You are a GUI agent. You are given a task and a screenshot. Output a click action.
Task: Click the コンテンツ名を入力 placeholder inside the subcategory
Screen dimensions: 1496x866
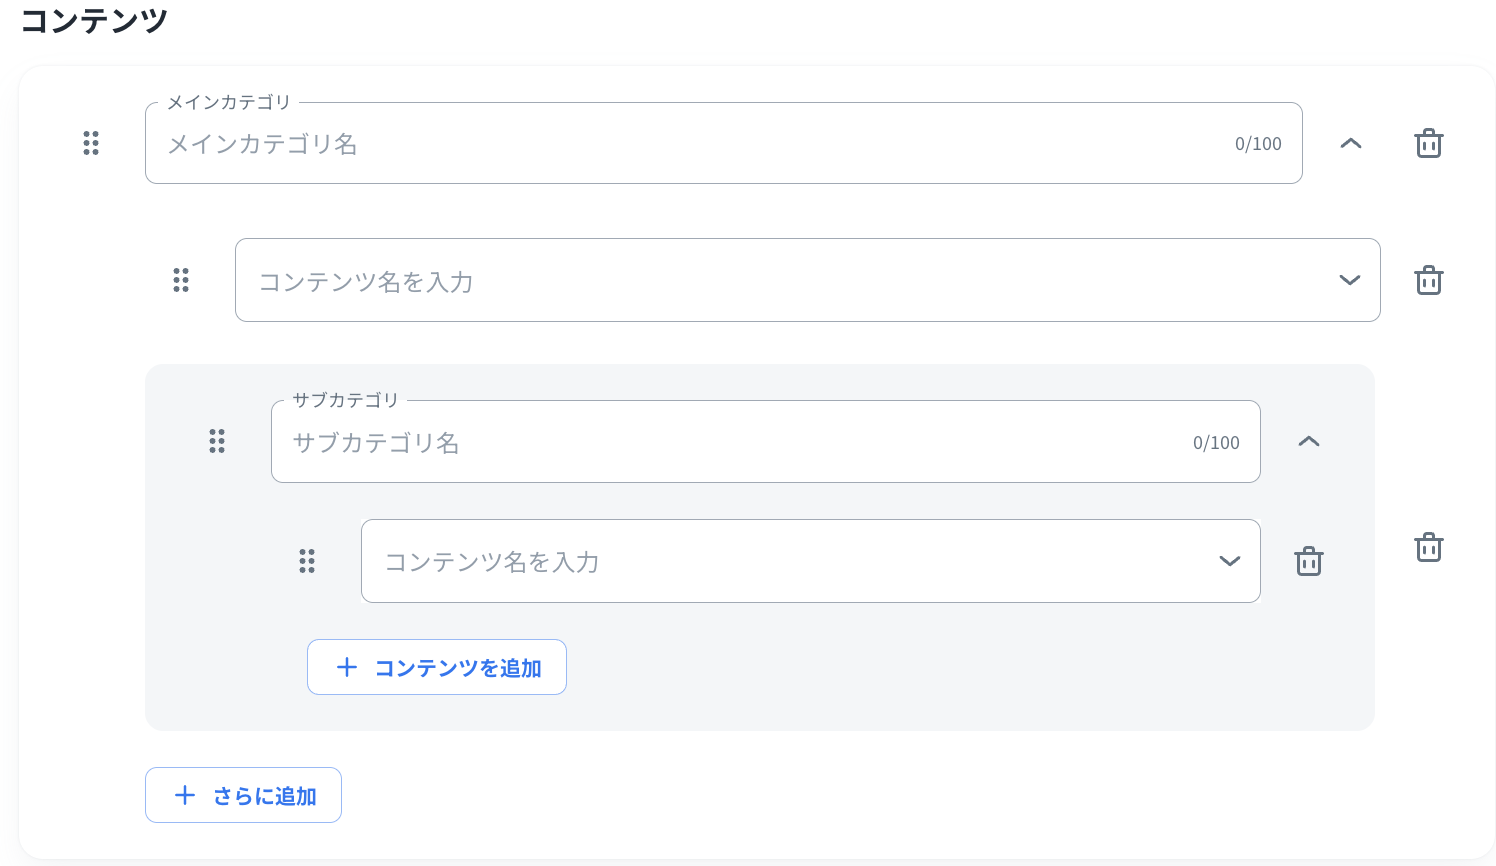[x=492, y=562]
